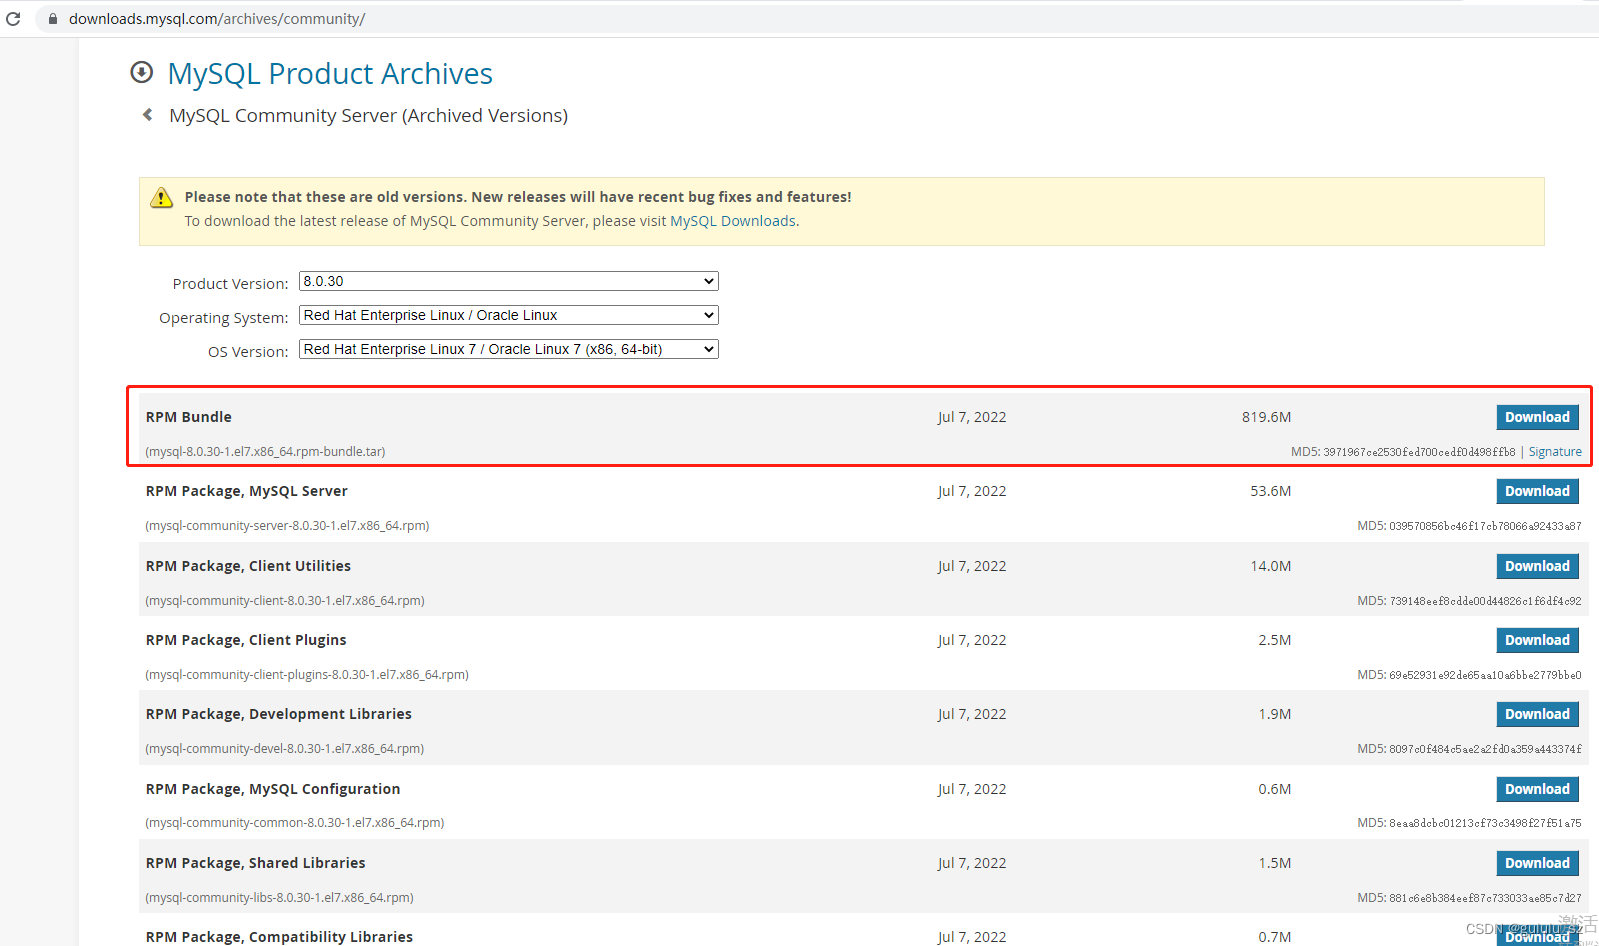Select filename mysql-community-client-plugins-8.0.30-1.el7.x86_64.rpm
This screenshot has width=1599, height=946.
(x=307, y=675)
